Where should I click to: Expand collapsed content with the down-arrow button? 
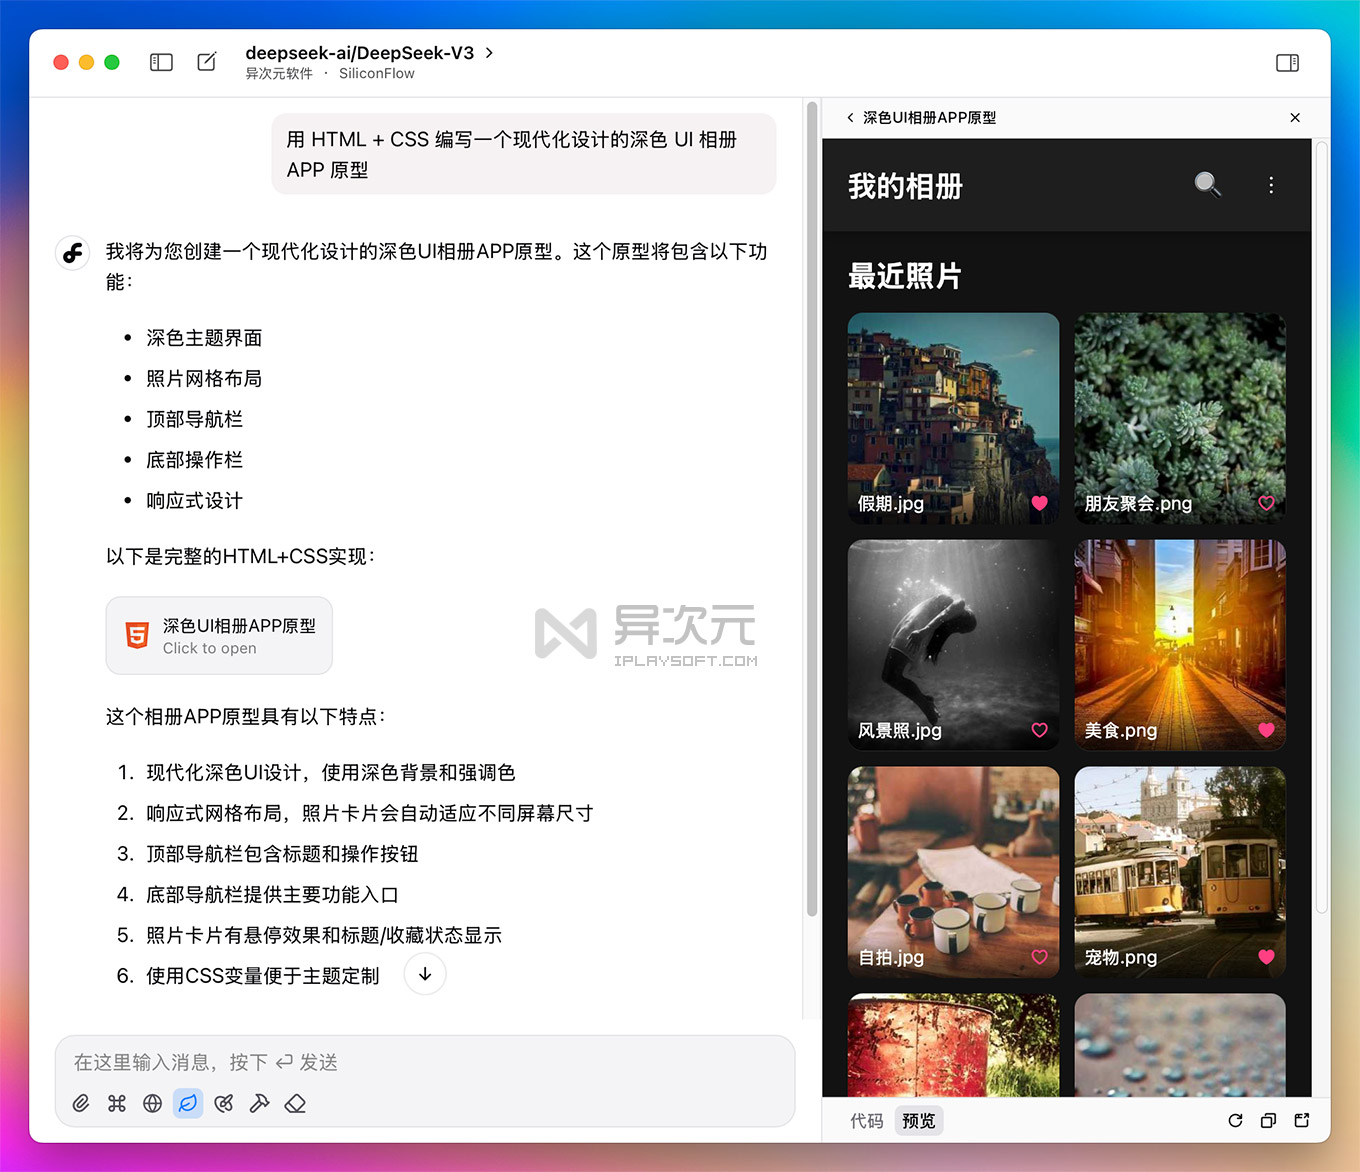(x=424, y=974)
